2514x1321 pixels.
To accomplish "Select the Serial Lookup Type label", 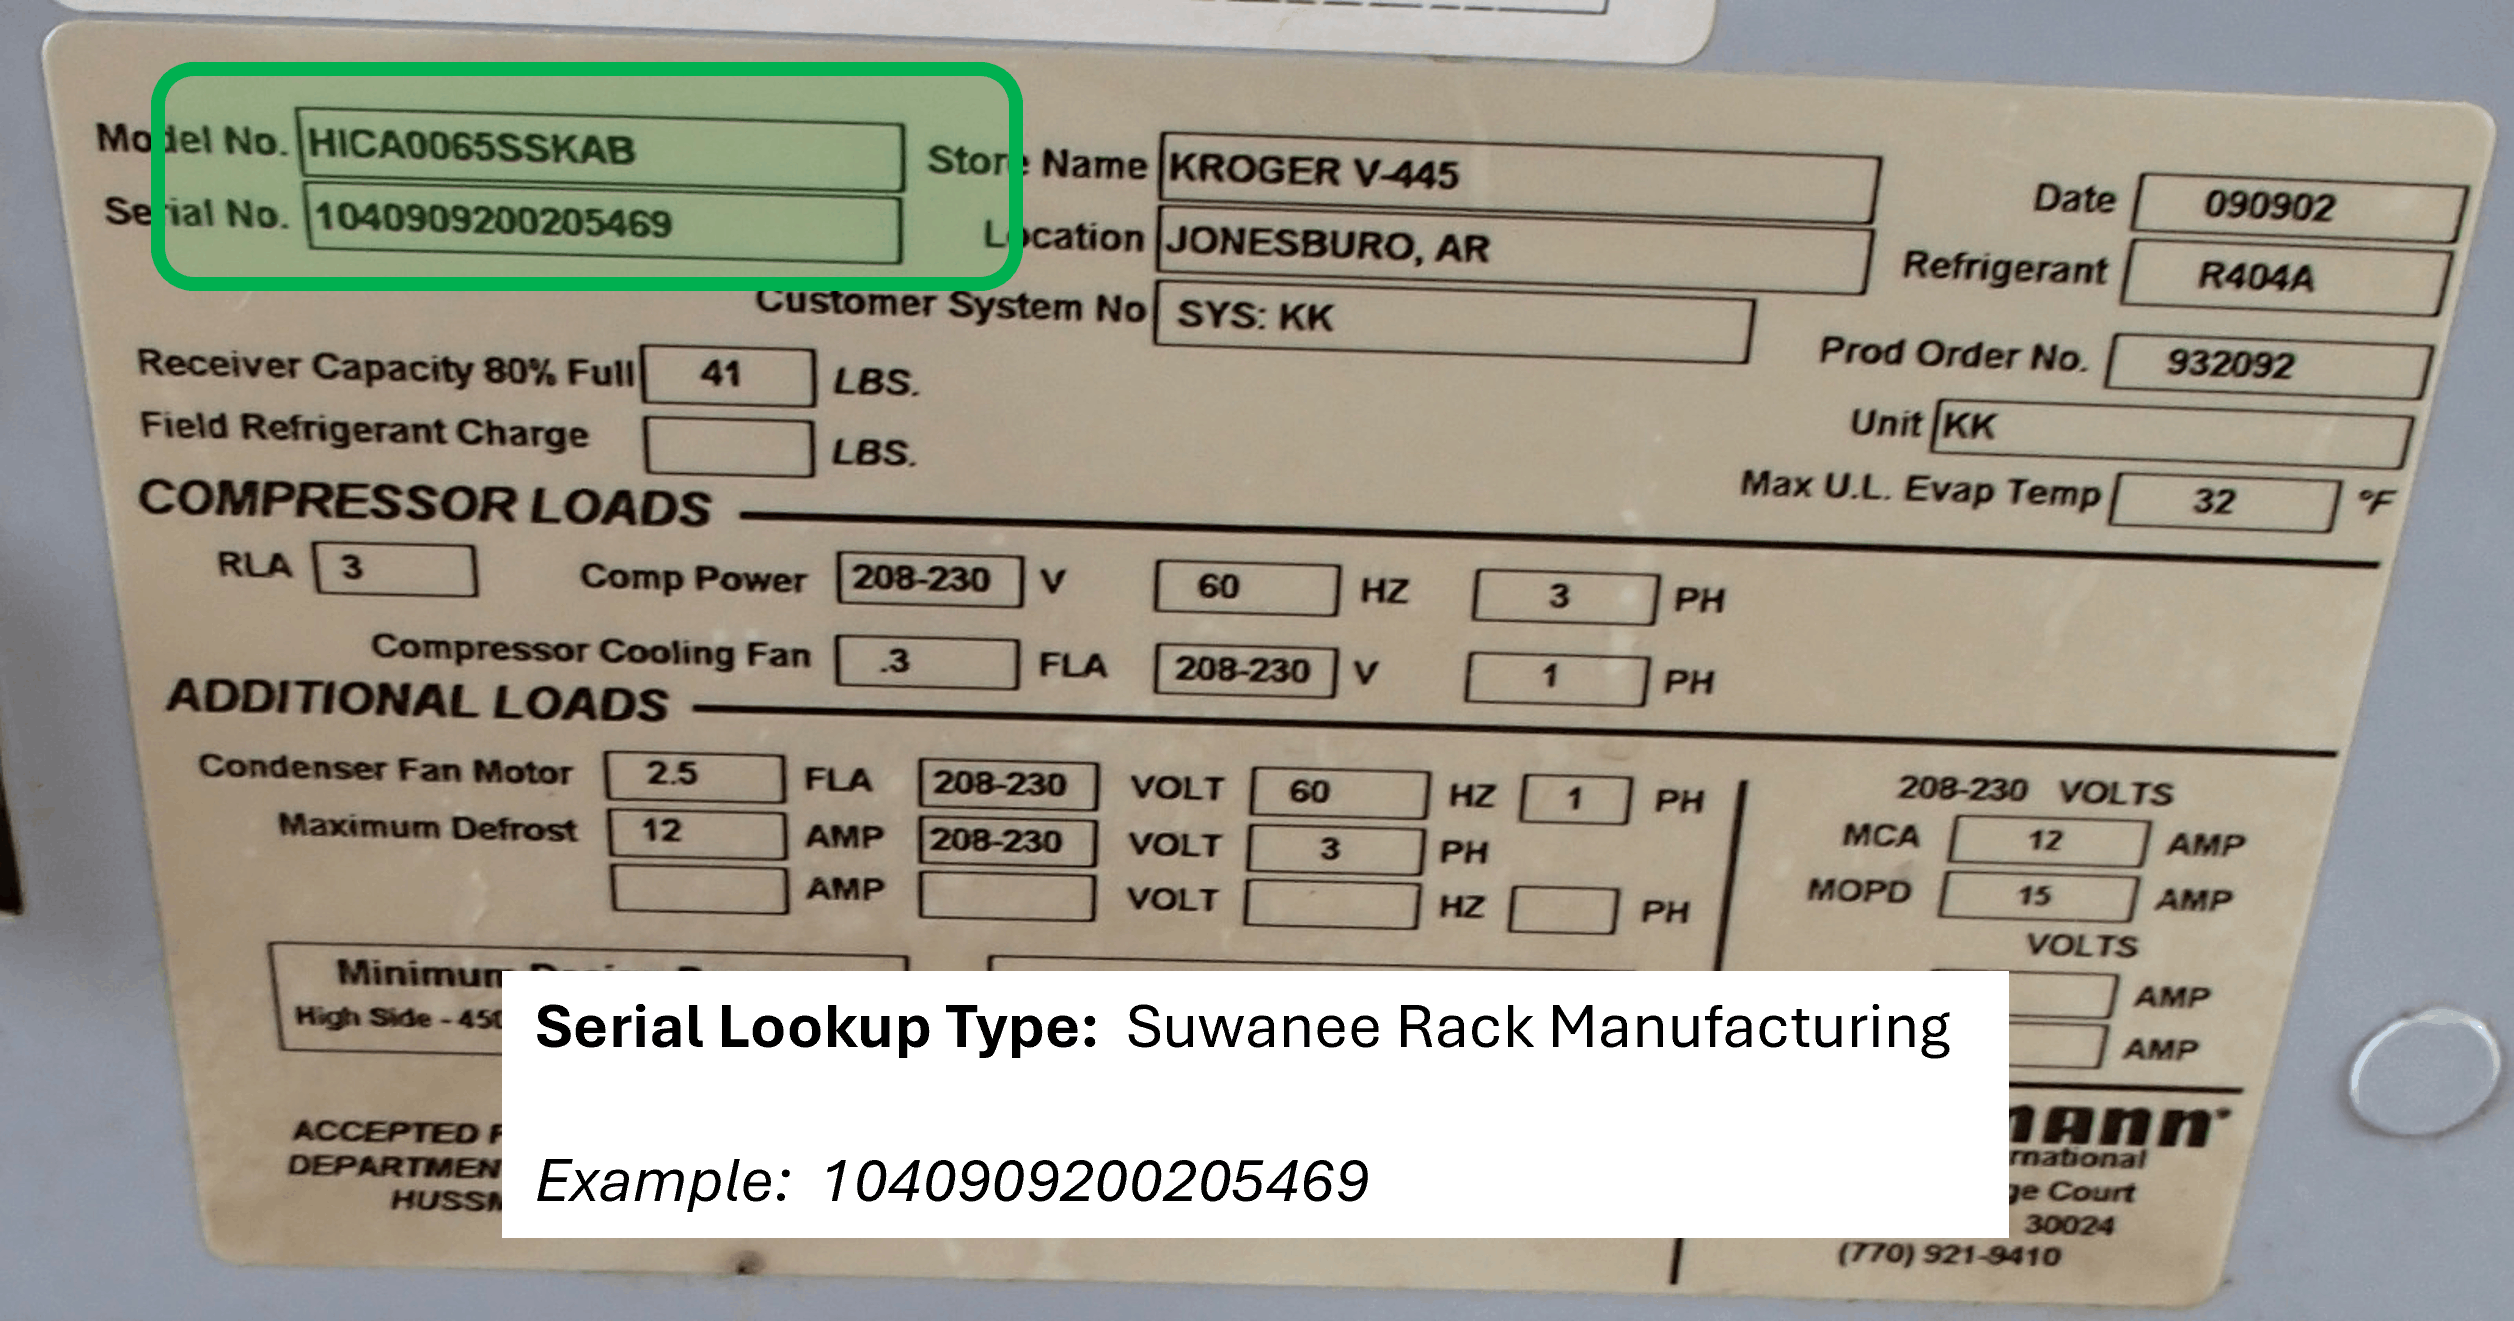I will click(817, 1027).
